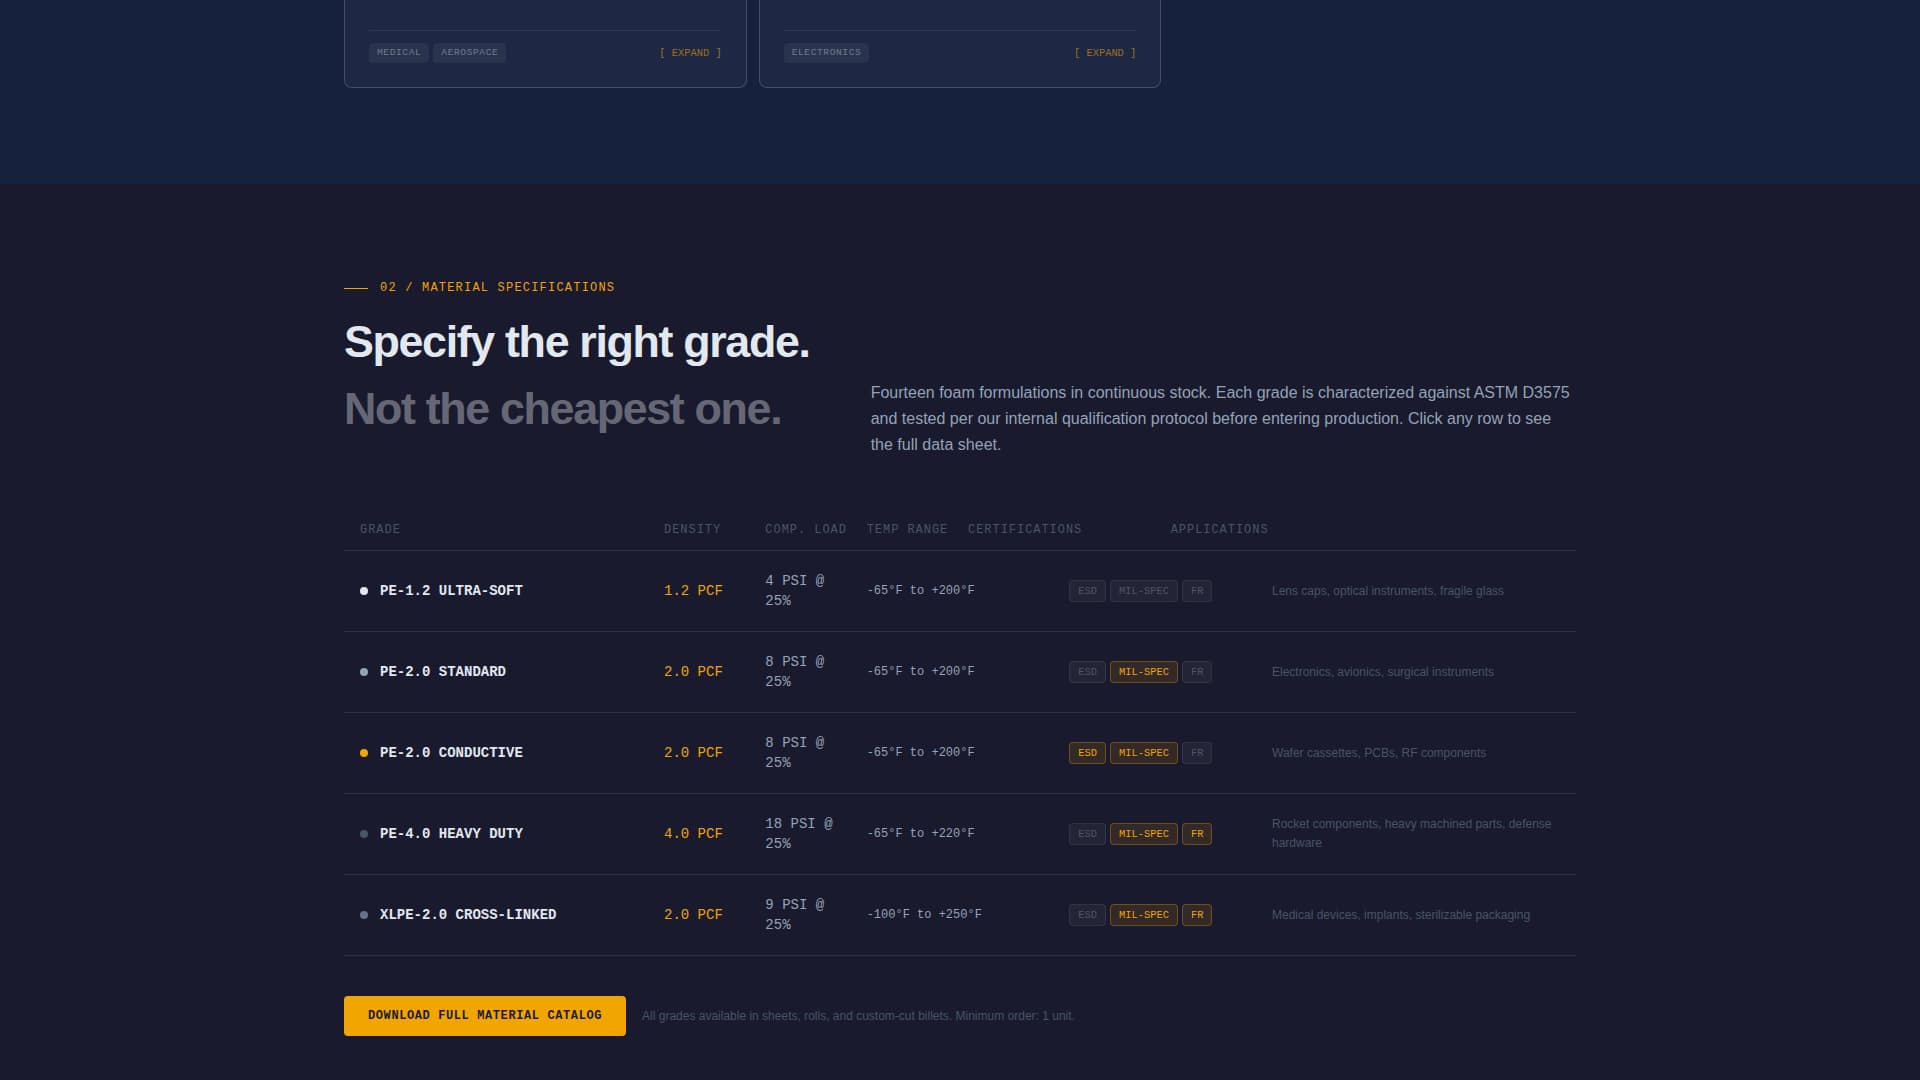Open the XLPE-2.0 CROSS-LINKED row
The image size is (1920, 1080).
click(467, 914)
